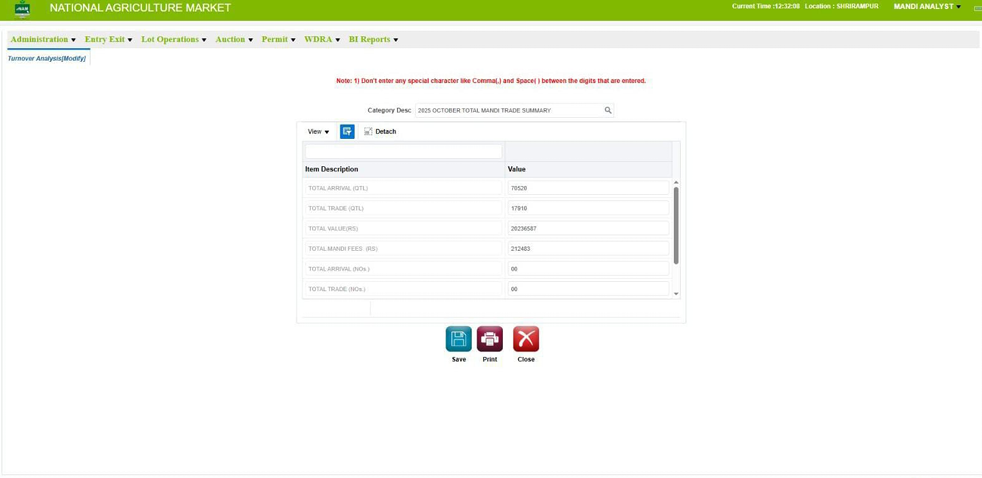Open the View dropdown in table toolbar

(318, 132)
